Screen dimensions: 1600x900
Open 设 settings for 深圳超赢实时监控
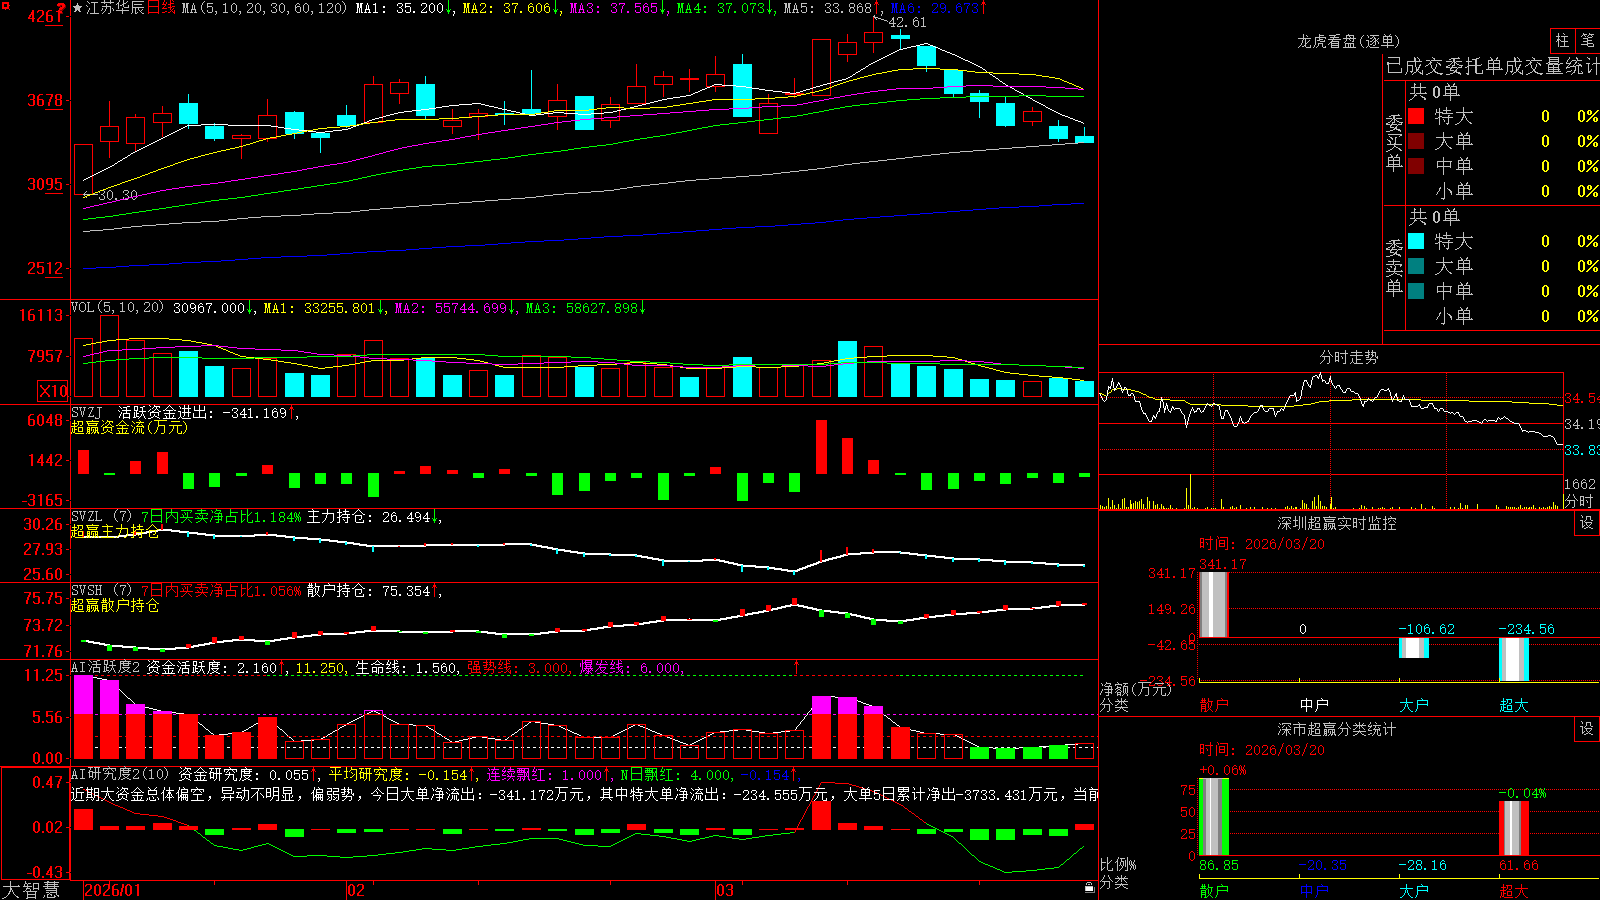[x=1587, y=523]
